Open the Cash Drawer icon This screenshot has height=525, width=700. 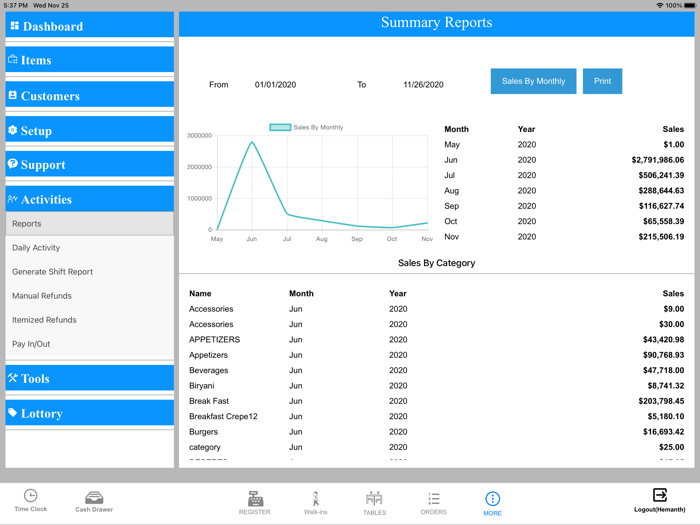(94, 497)
